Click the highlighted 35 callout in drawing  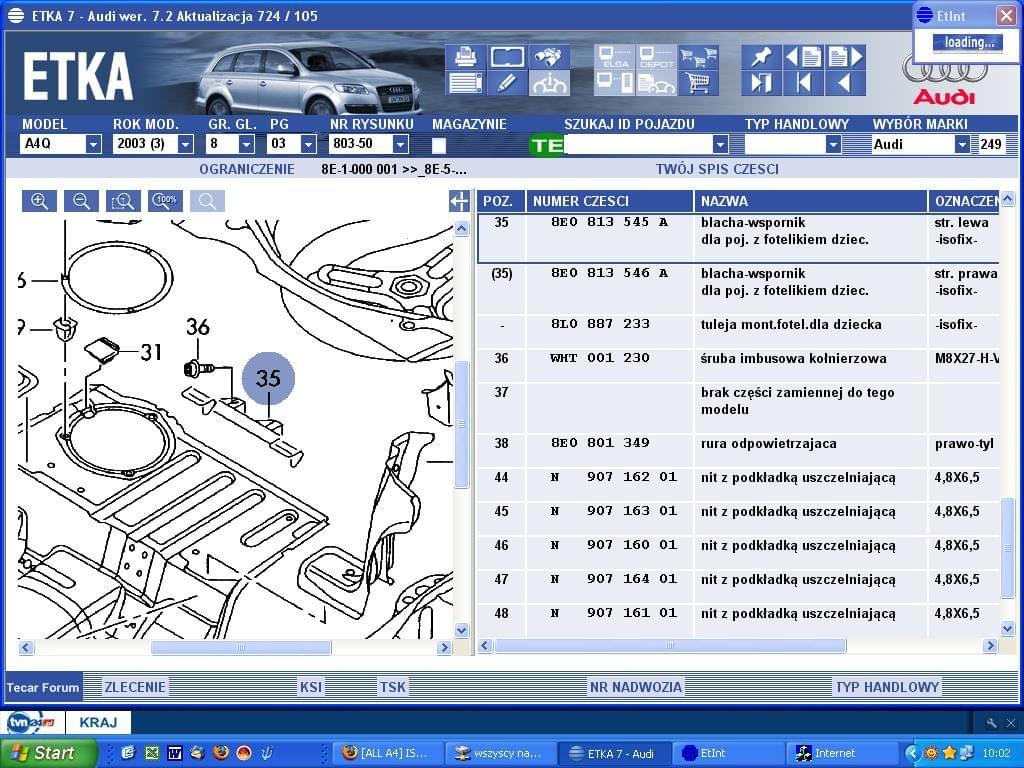(x=268, y=378)
